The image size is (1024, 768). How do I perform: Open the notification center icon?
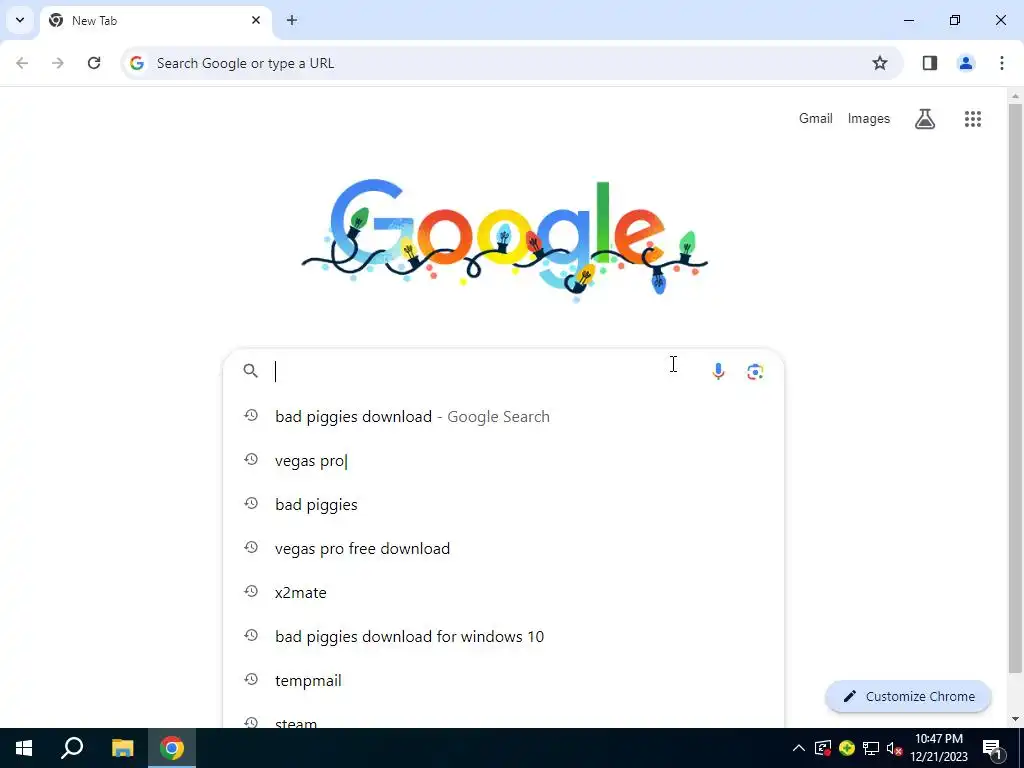(x=993, y=748)
